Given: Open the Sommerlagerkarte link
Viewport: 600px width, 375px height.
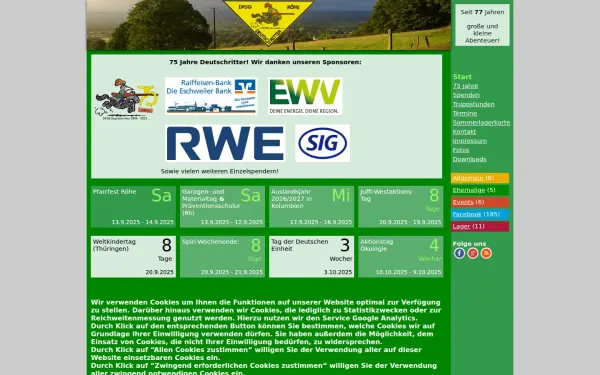Looking at the screenshot, I should 481,122.
